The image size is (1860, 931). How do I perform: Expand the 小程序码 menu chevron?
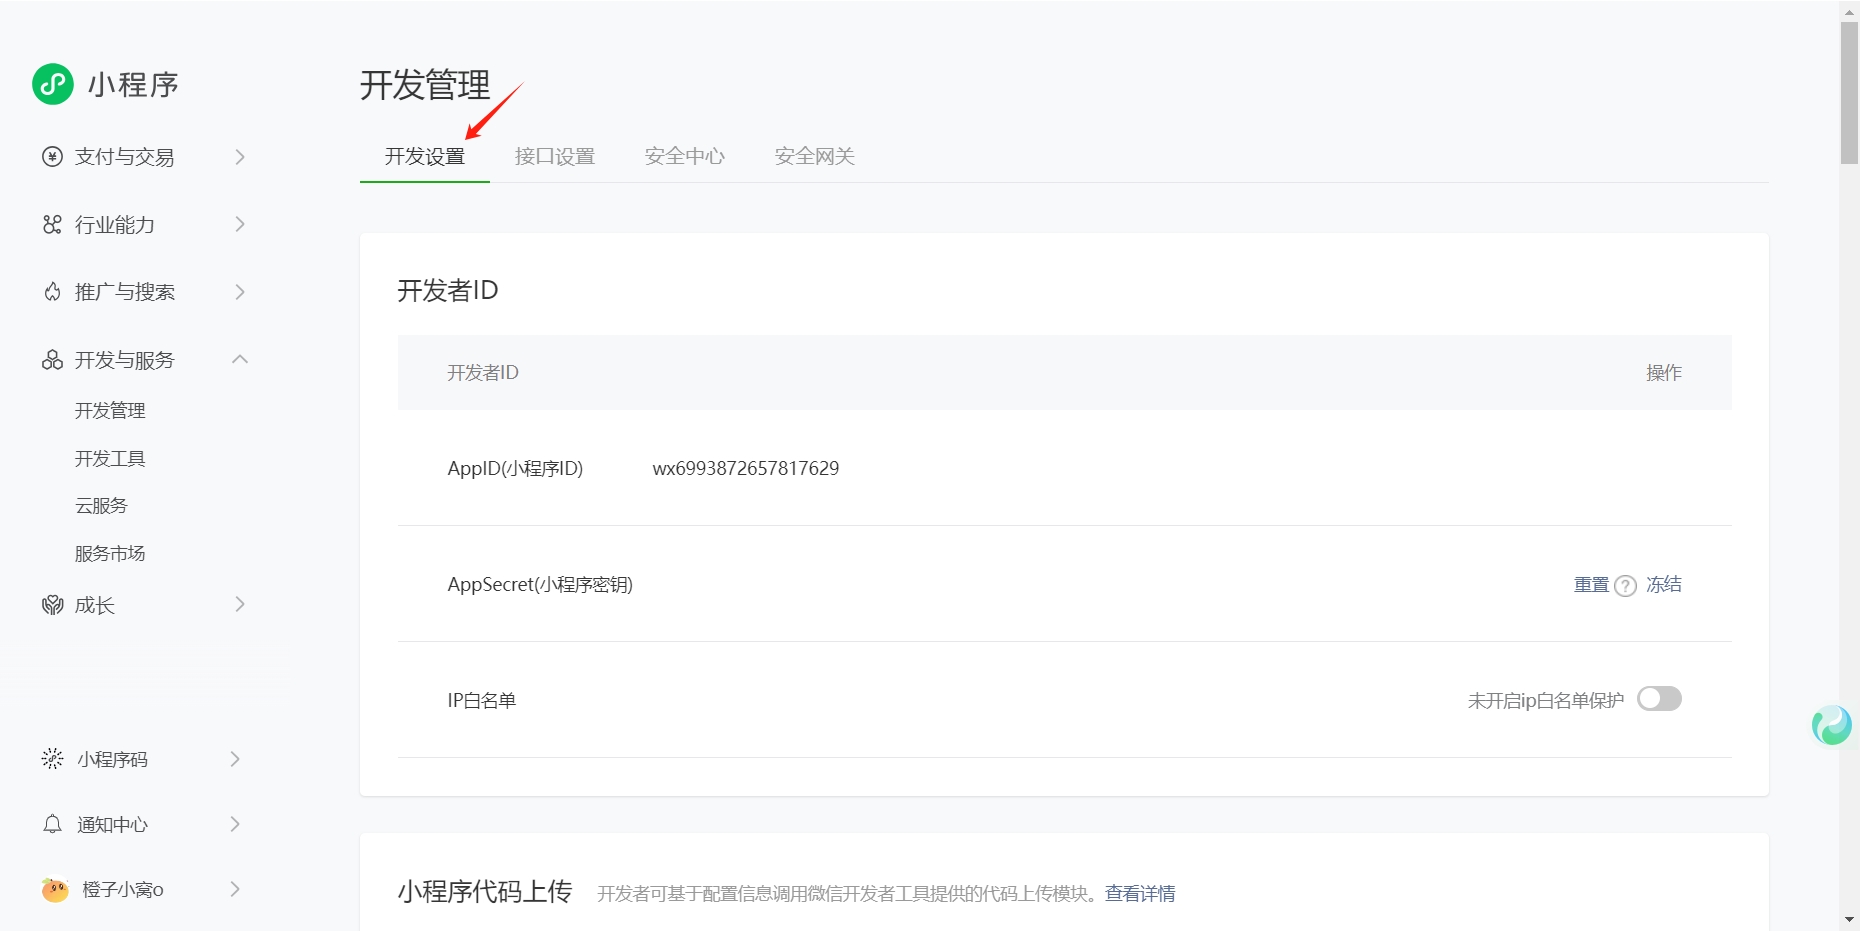tap(235, 759)
